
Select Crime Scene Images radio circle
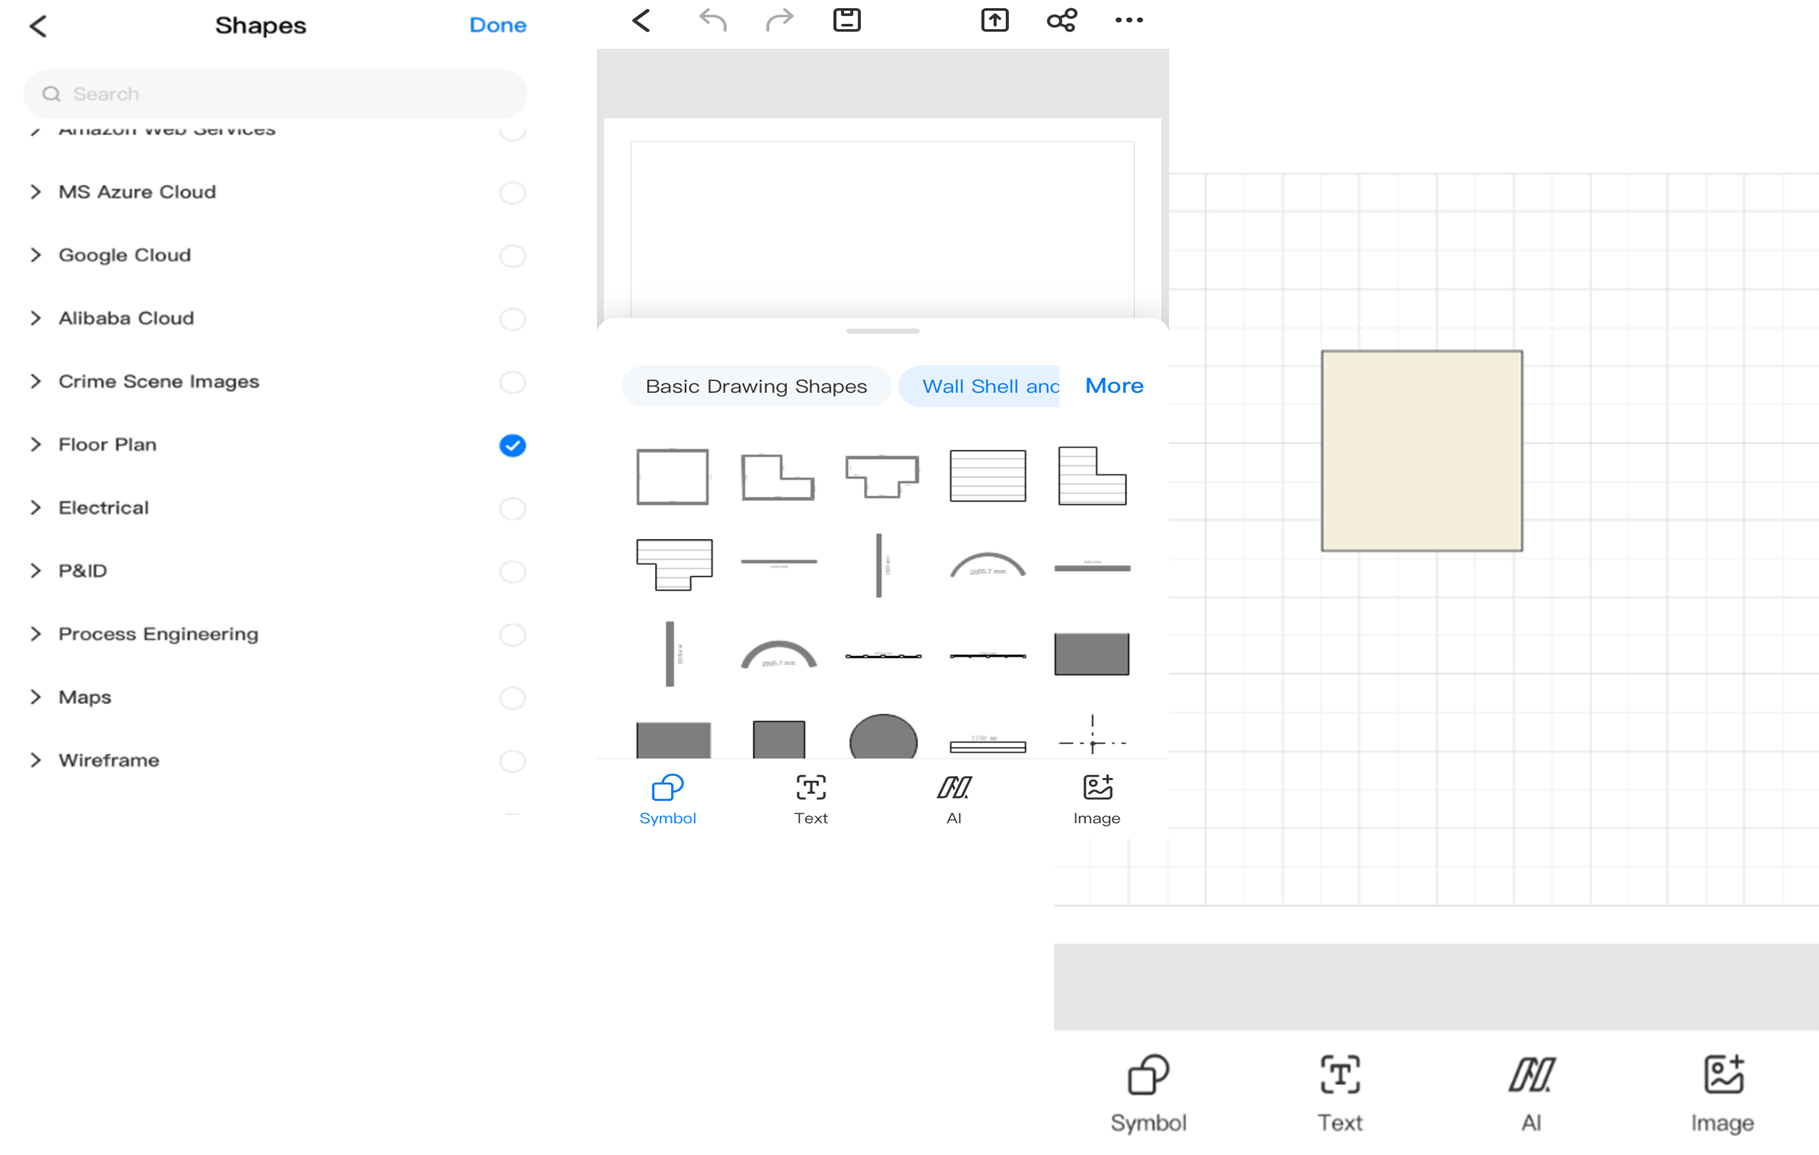tap(512, 382)
